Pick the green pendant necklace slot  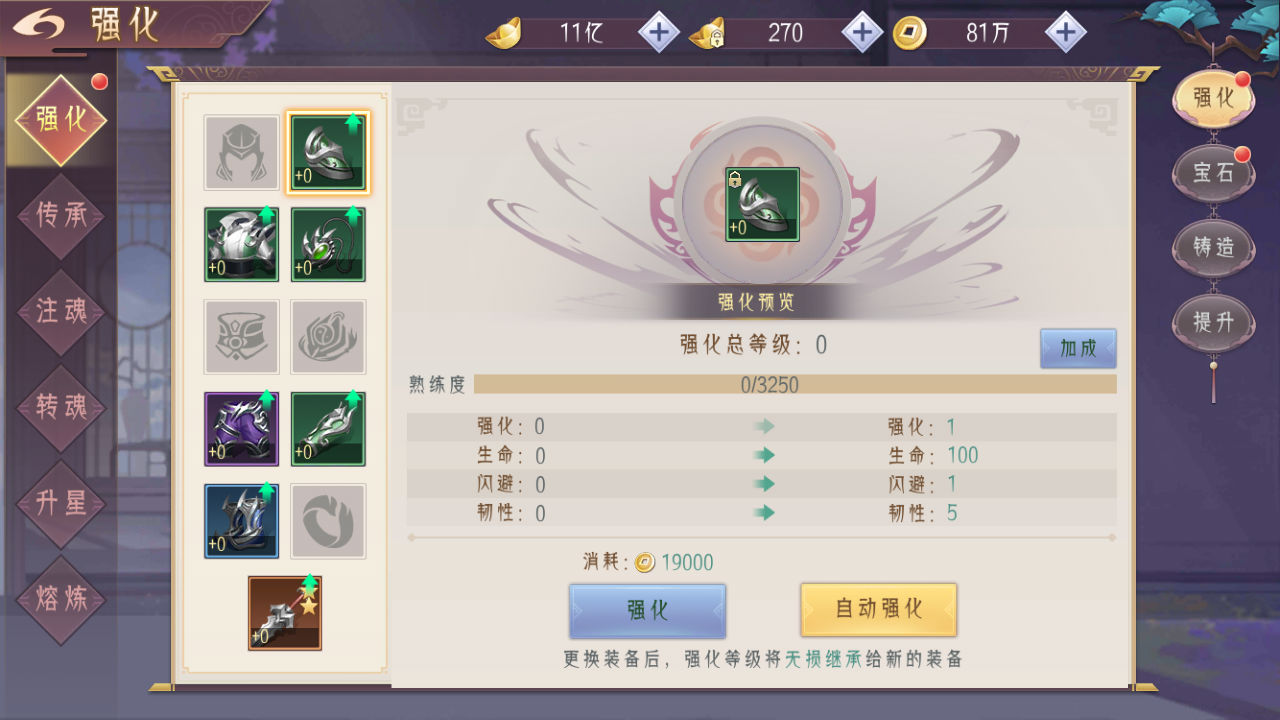(x=328, y=244)
